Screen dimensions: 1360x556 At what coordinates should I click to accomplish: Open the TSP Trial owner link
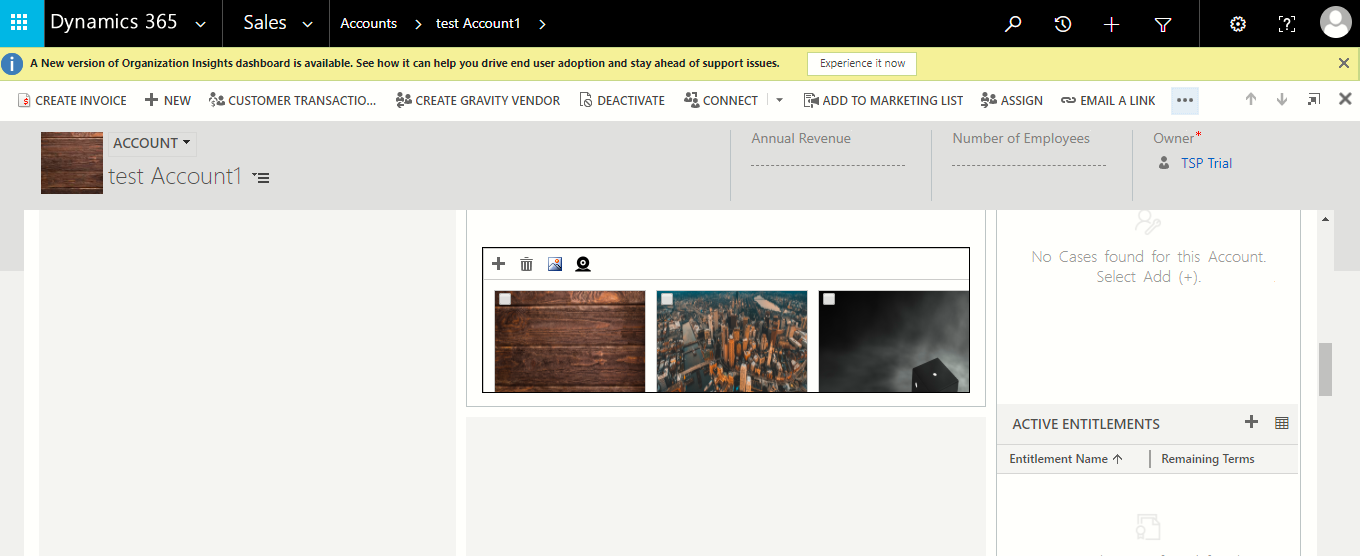tap(1206, 163)
